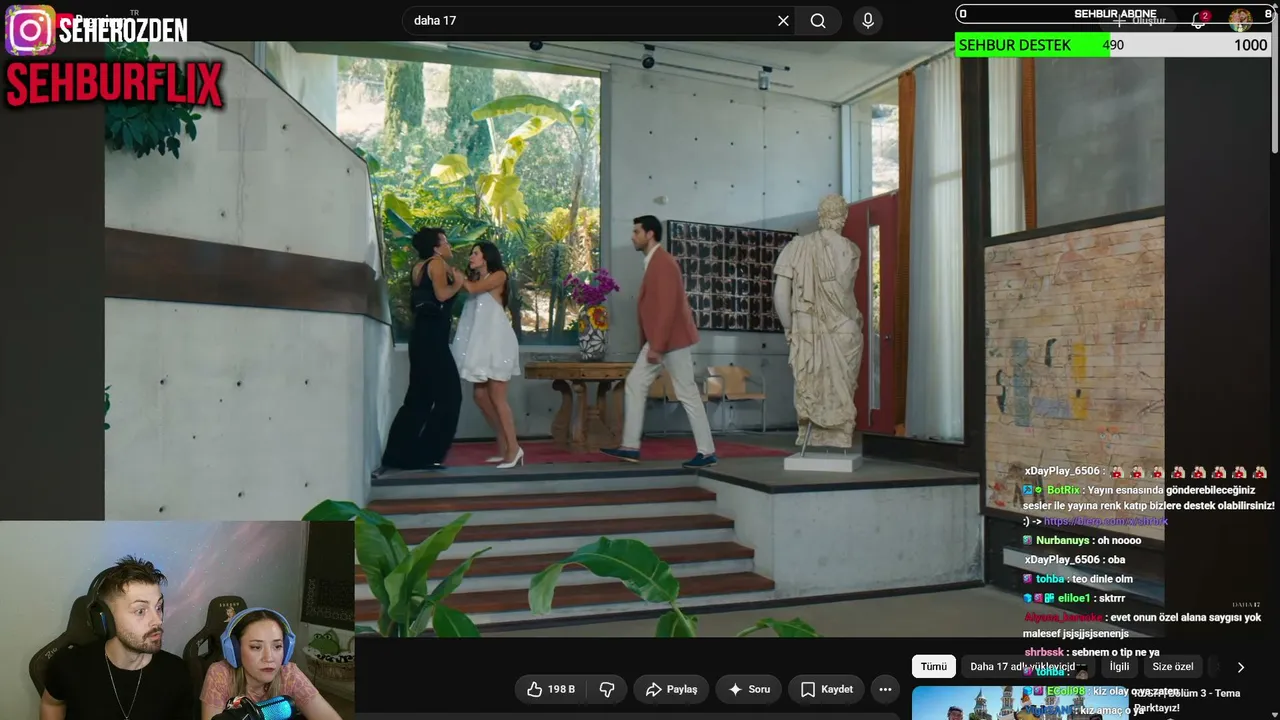The width and height of the screenshot is (1280, 720).
Task: Open 'Bölüm 3 - Tema Parktayız!' video title
Action: [x=1186, y=700]
